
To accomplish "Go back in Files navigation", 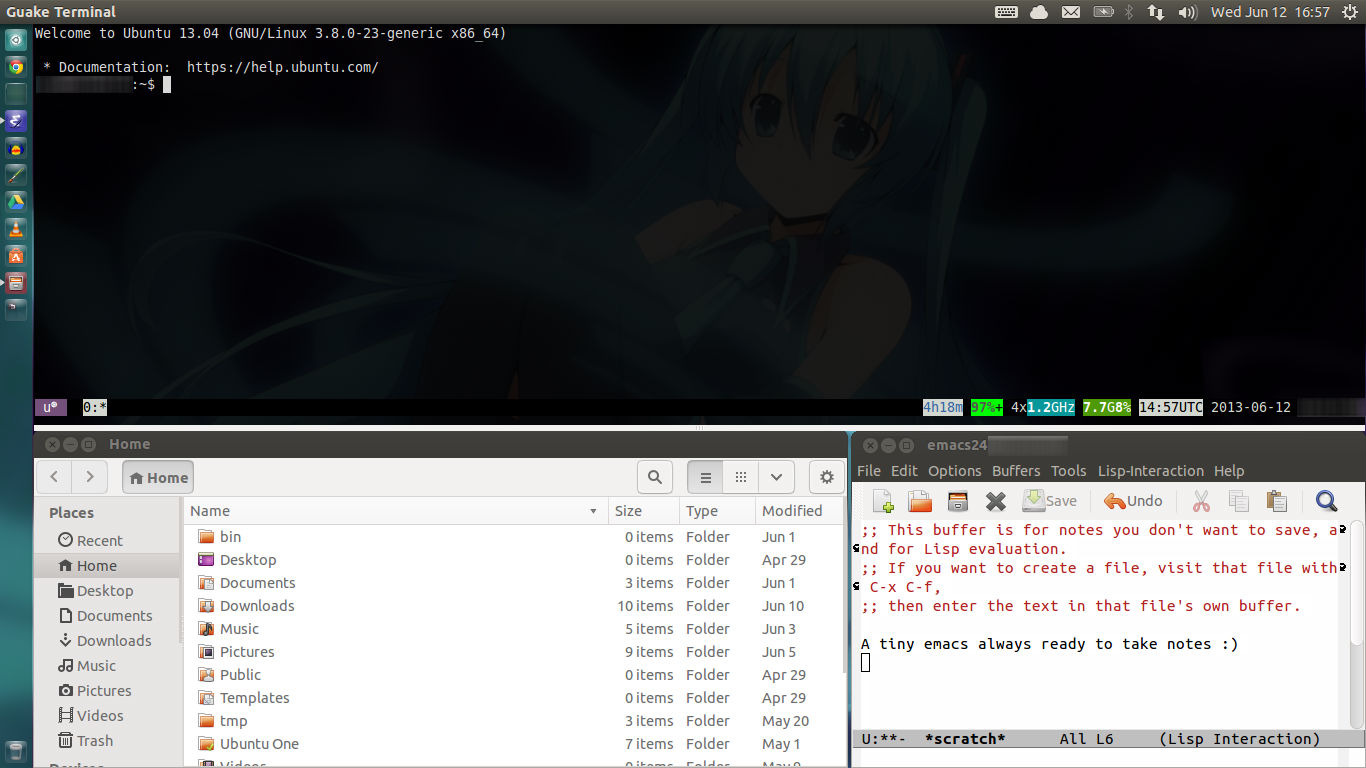I will (55, 477).
